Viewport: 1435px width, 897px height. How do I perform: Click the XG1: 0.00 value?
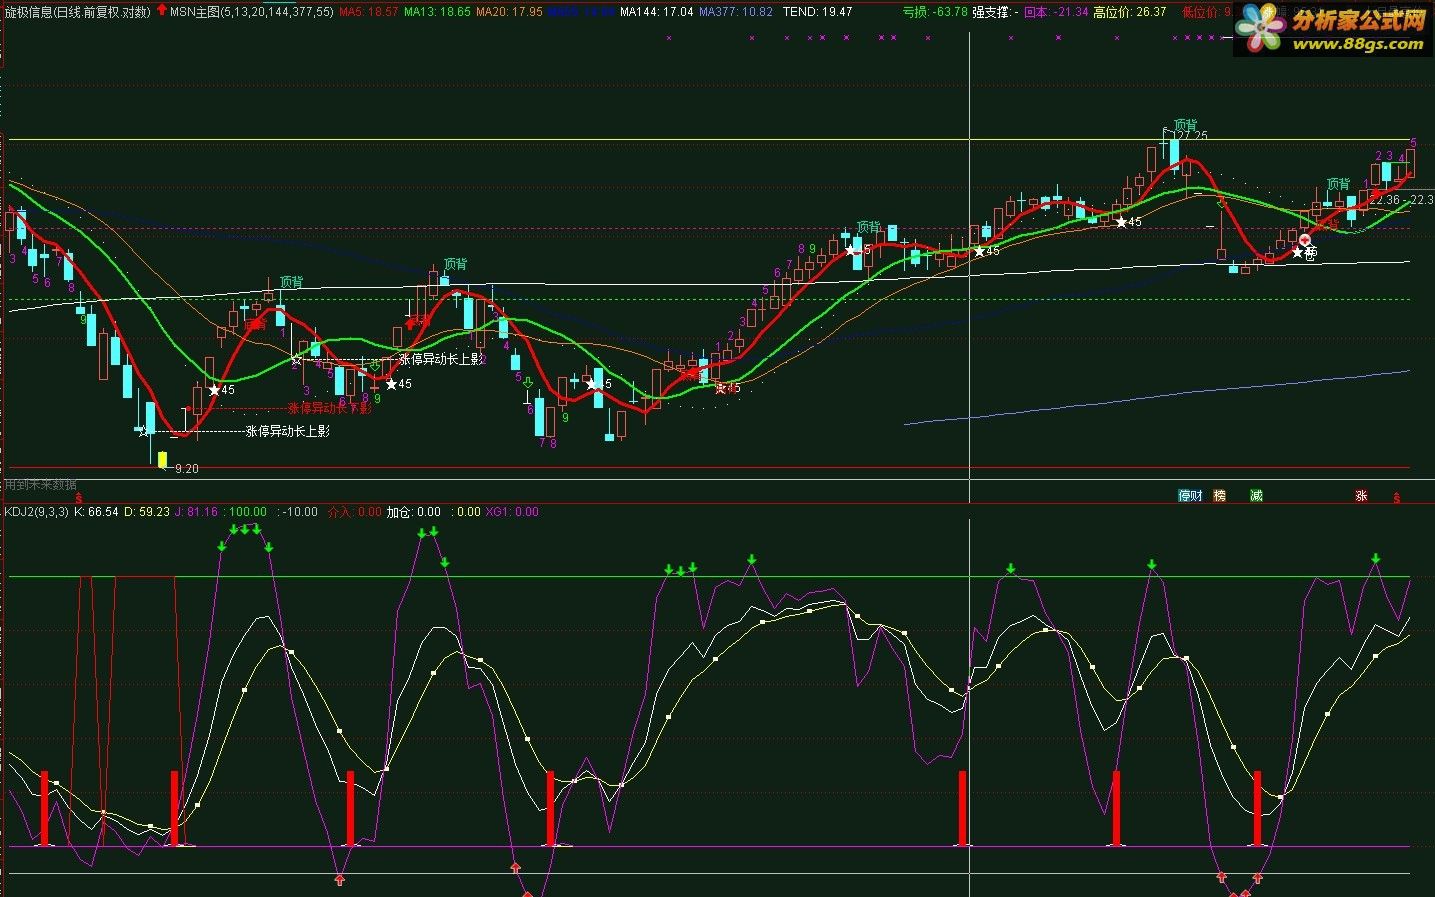tap(512, 512)
